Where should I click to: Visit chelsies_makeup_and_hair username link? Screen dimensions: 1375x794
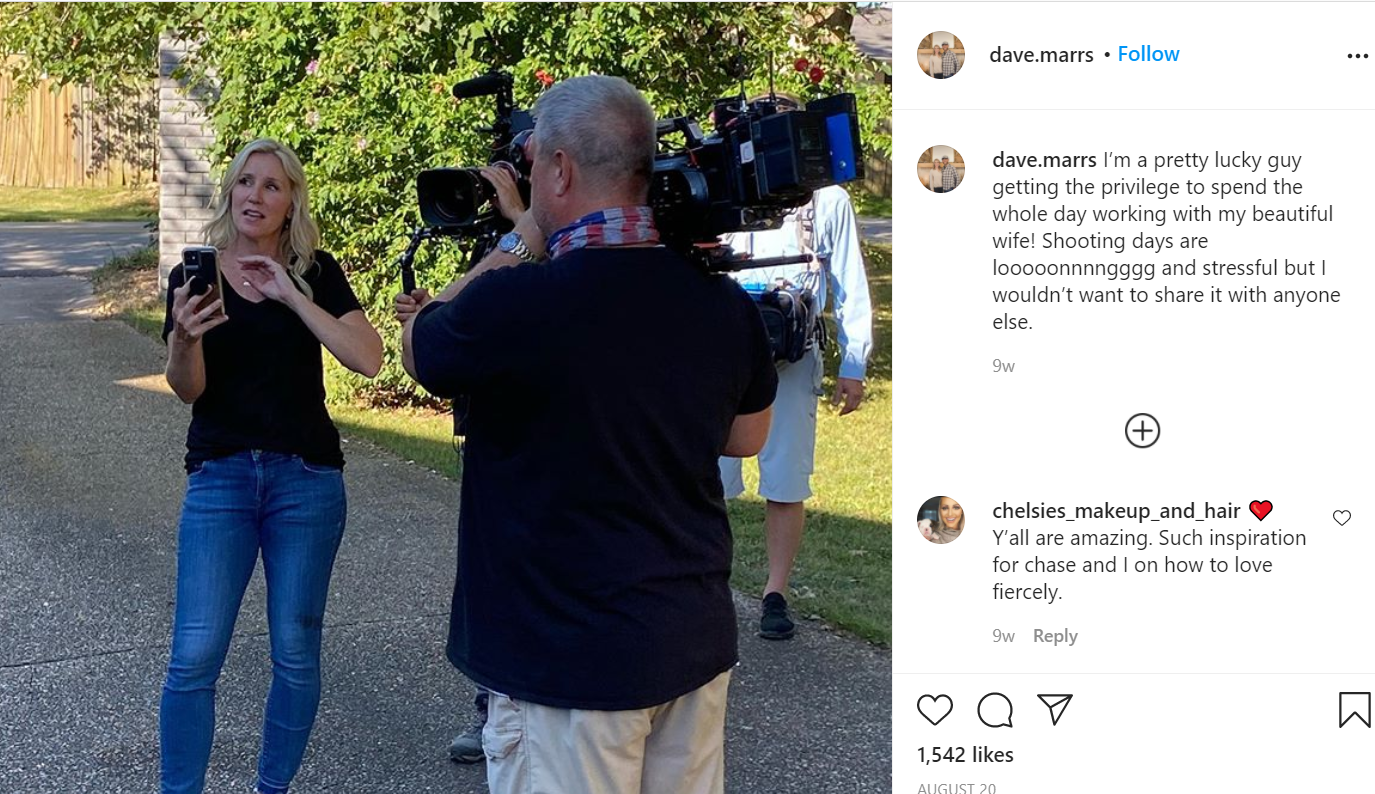pyautogui.click(x=1116, y=511)
